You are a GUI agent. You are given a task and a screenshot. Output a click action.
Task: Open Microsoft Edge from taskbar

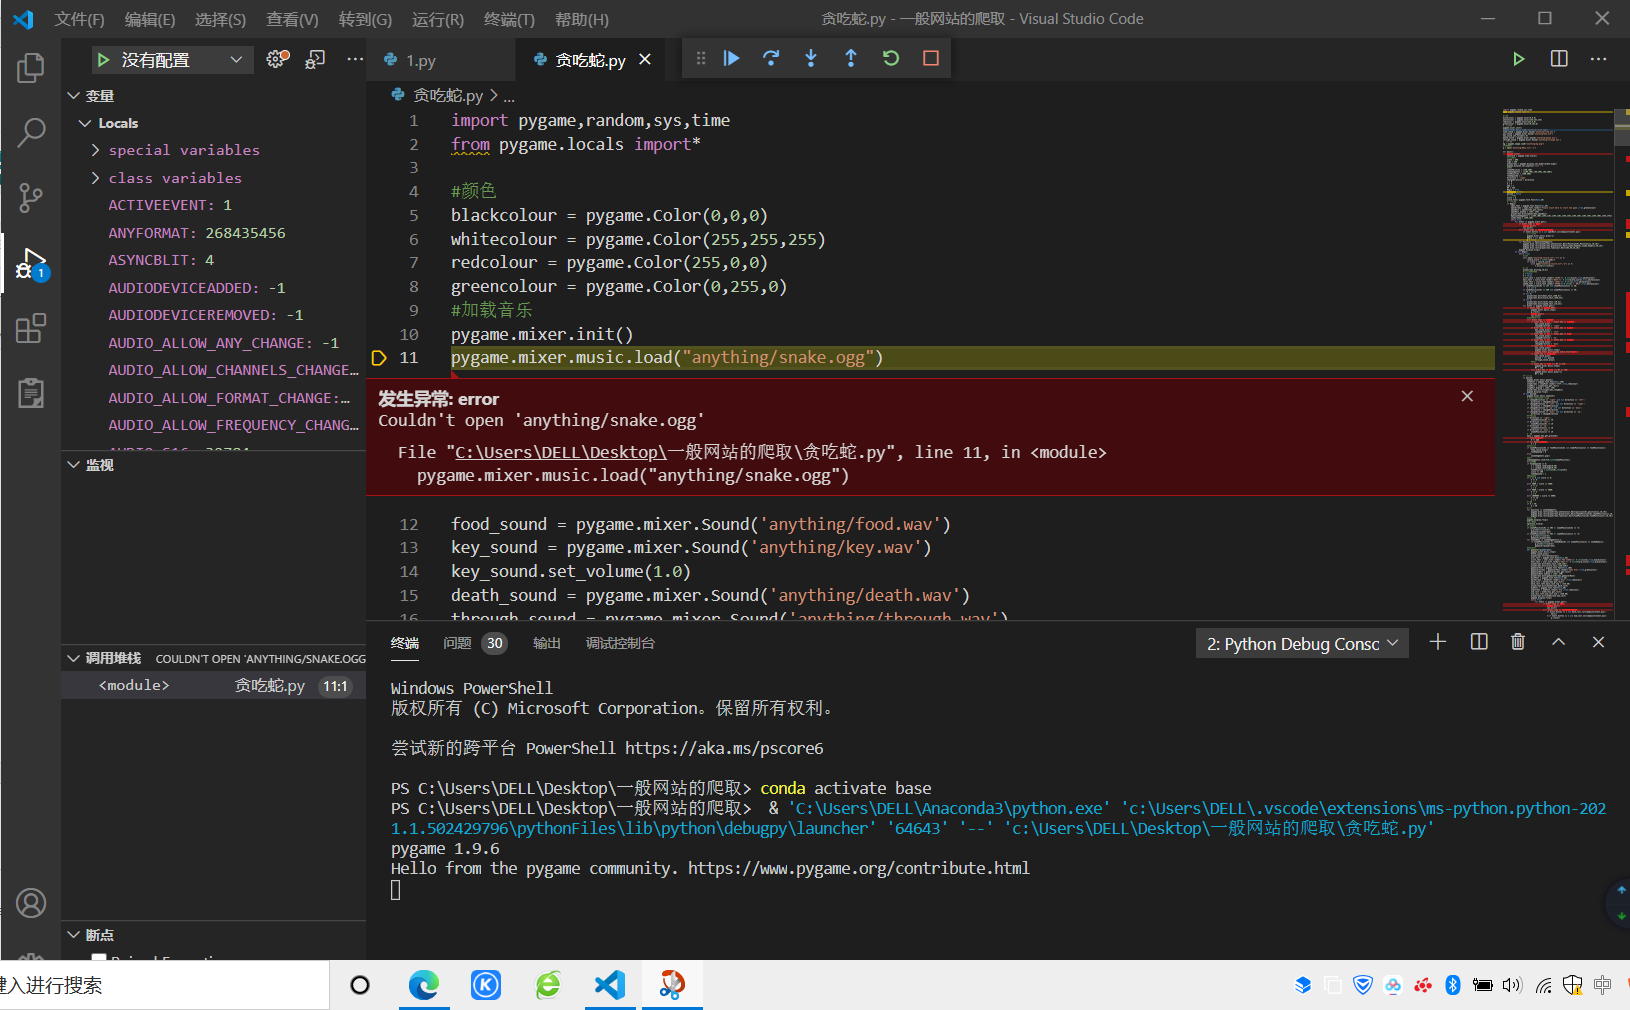[424, 985]
